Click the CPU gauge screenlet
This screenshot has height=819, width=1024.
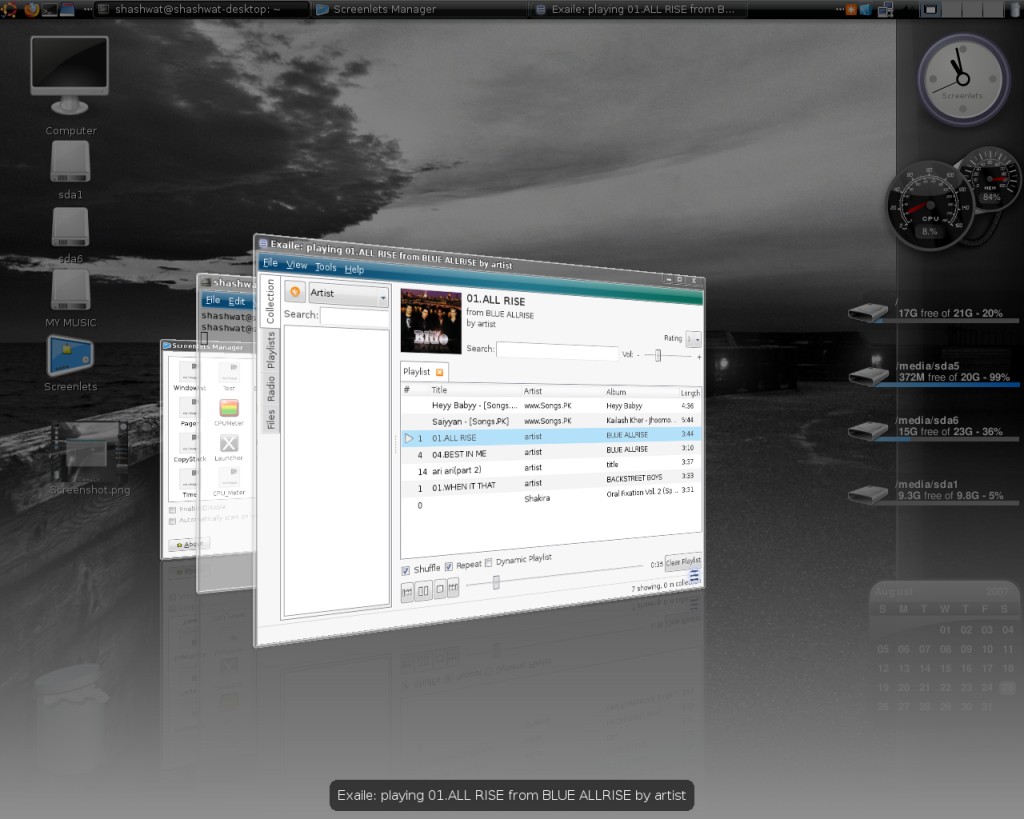tap(929, 205)
